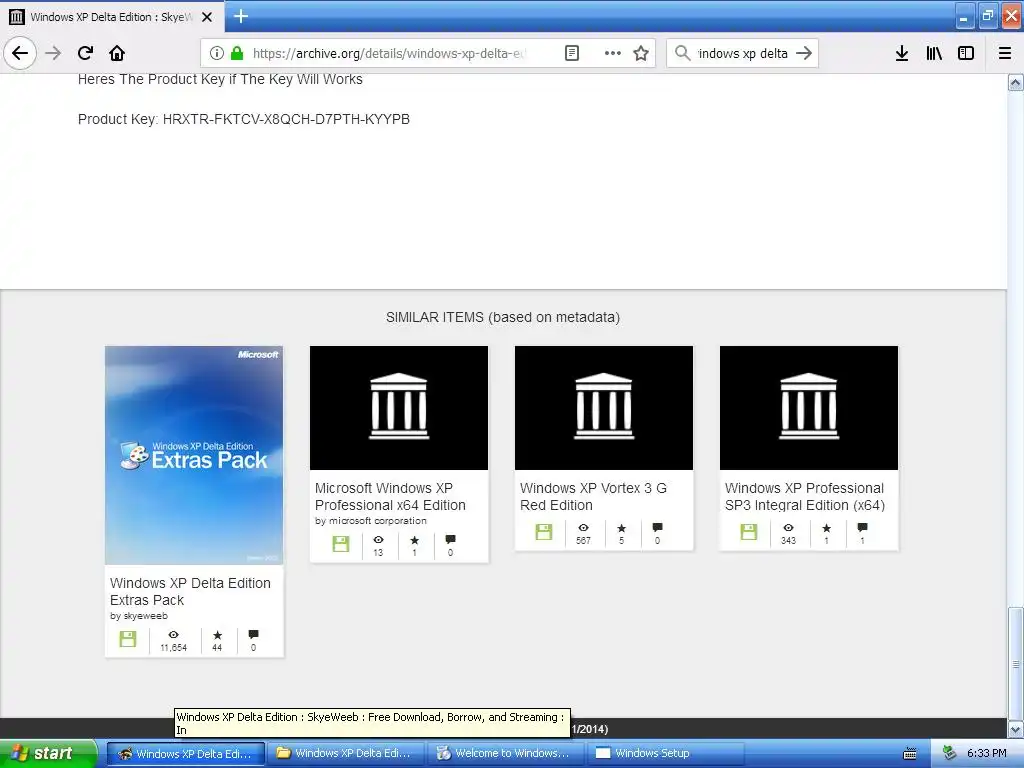Click the system tray clock 6:33 PM
This screenshot has width=1024, height=768.
986,753
